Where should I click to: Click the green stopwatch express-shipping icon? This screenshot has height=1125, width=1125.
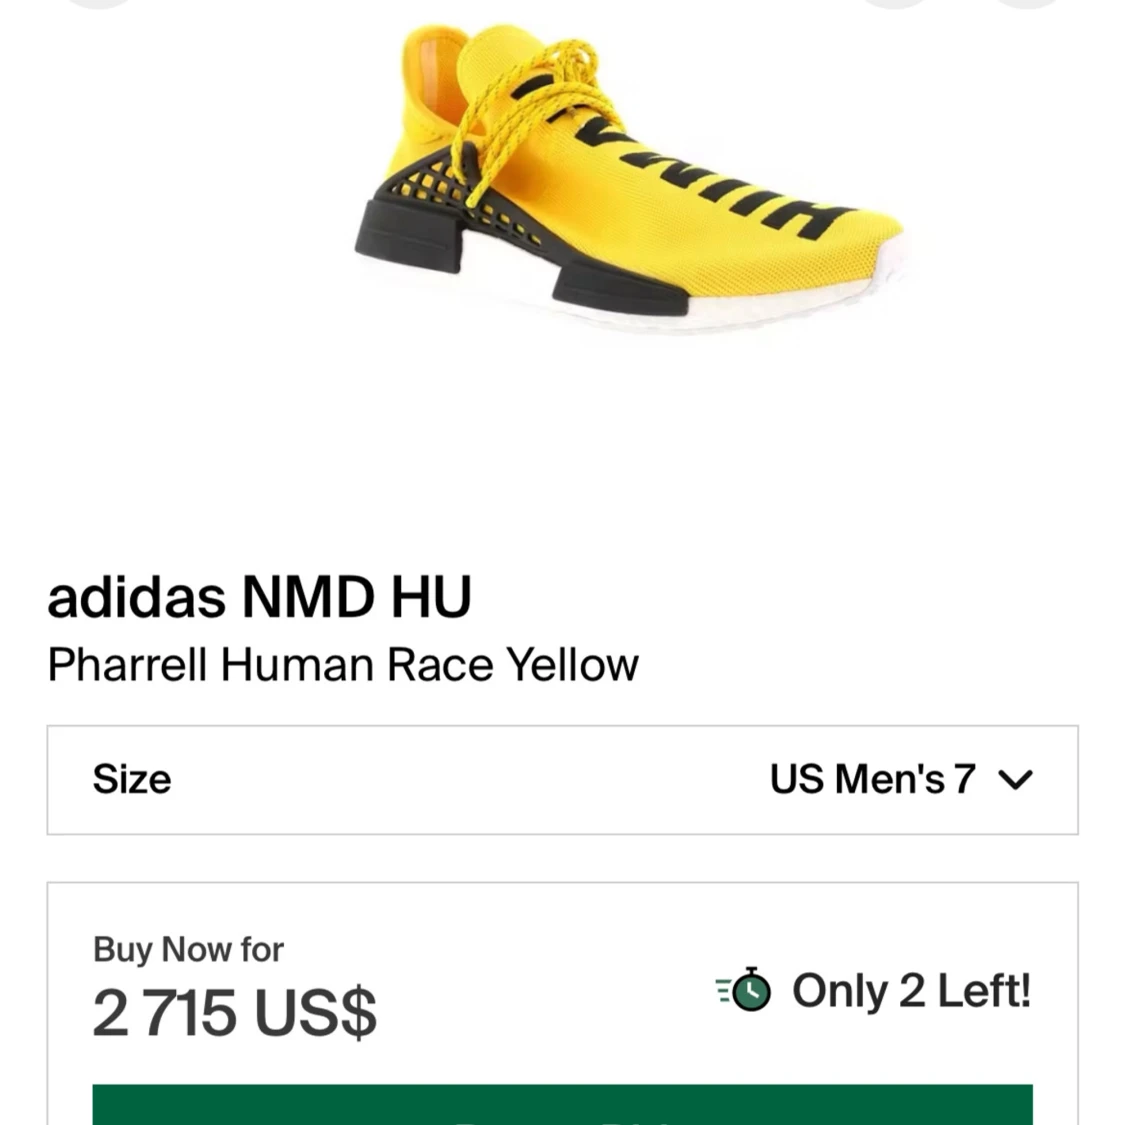743,989
